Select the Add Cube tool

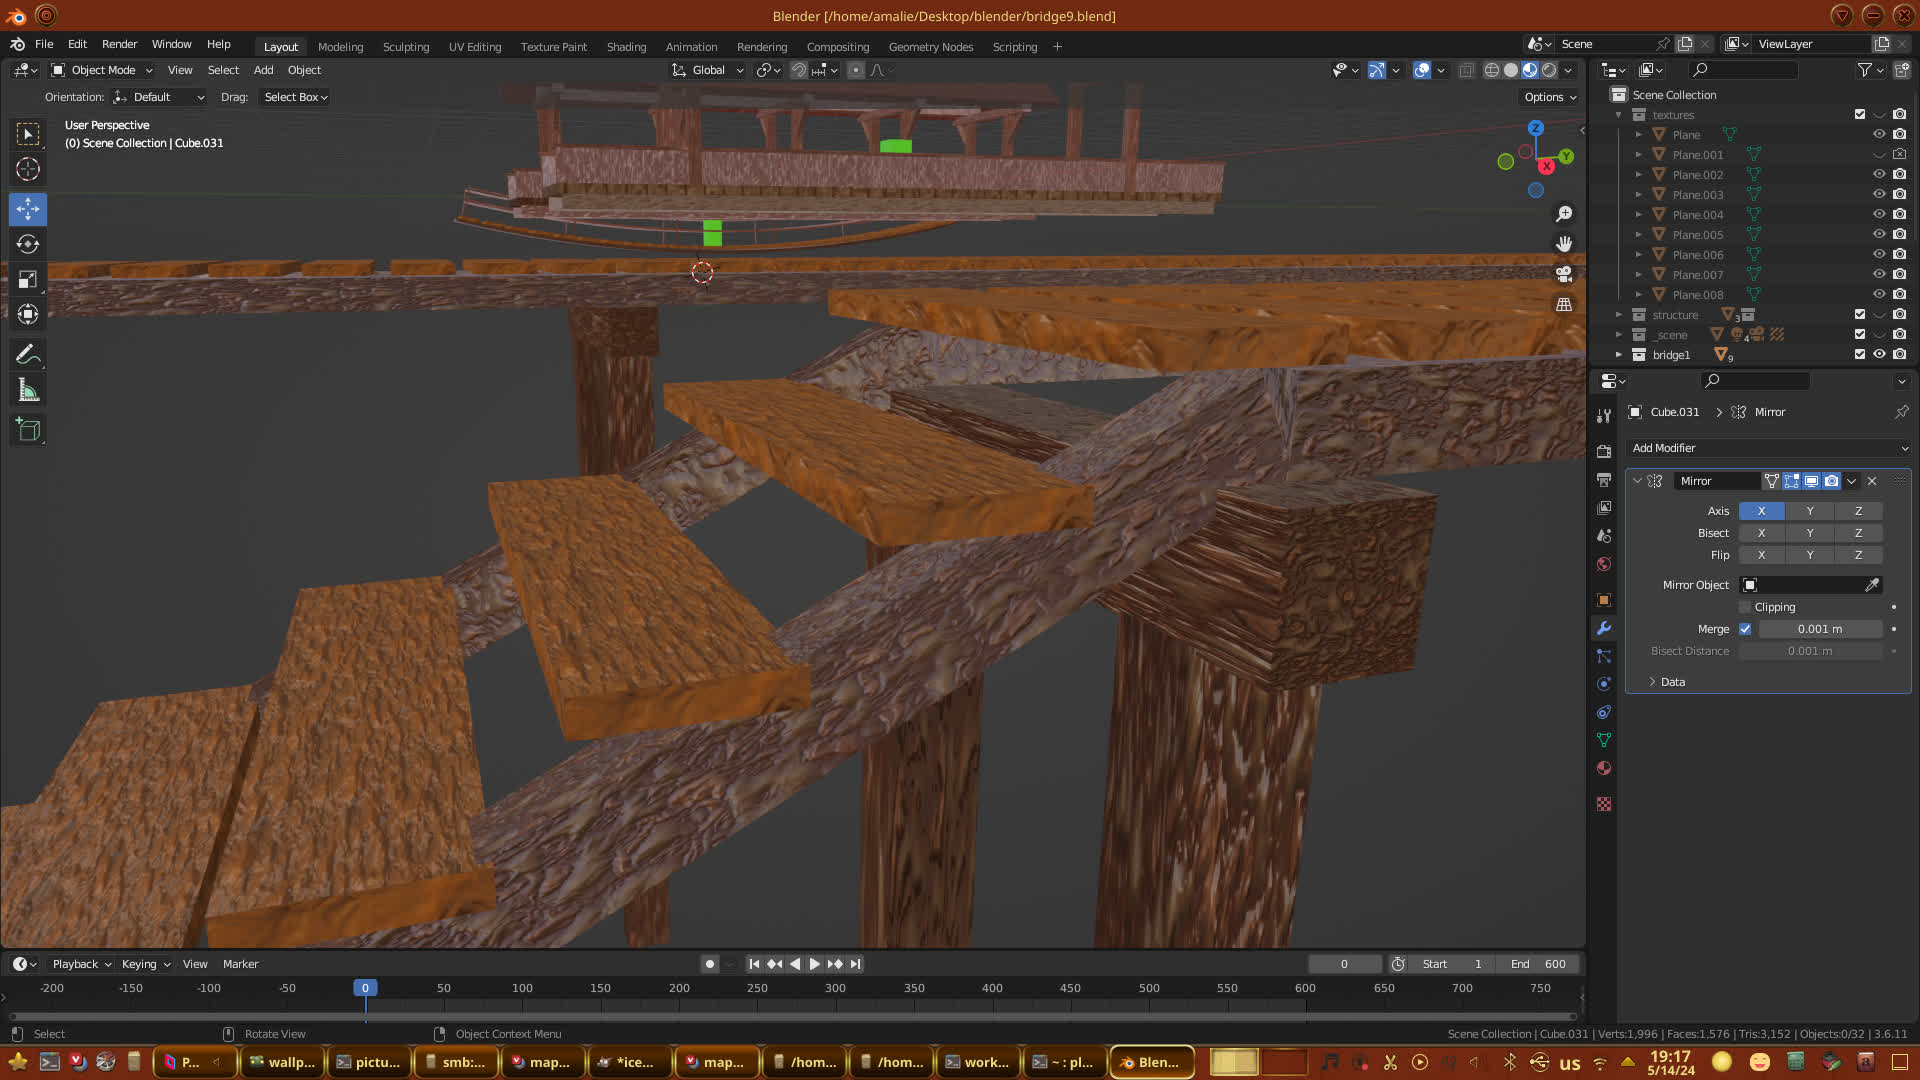(28, 430)
